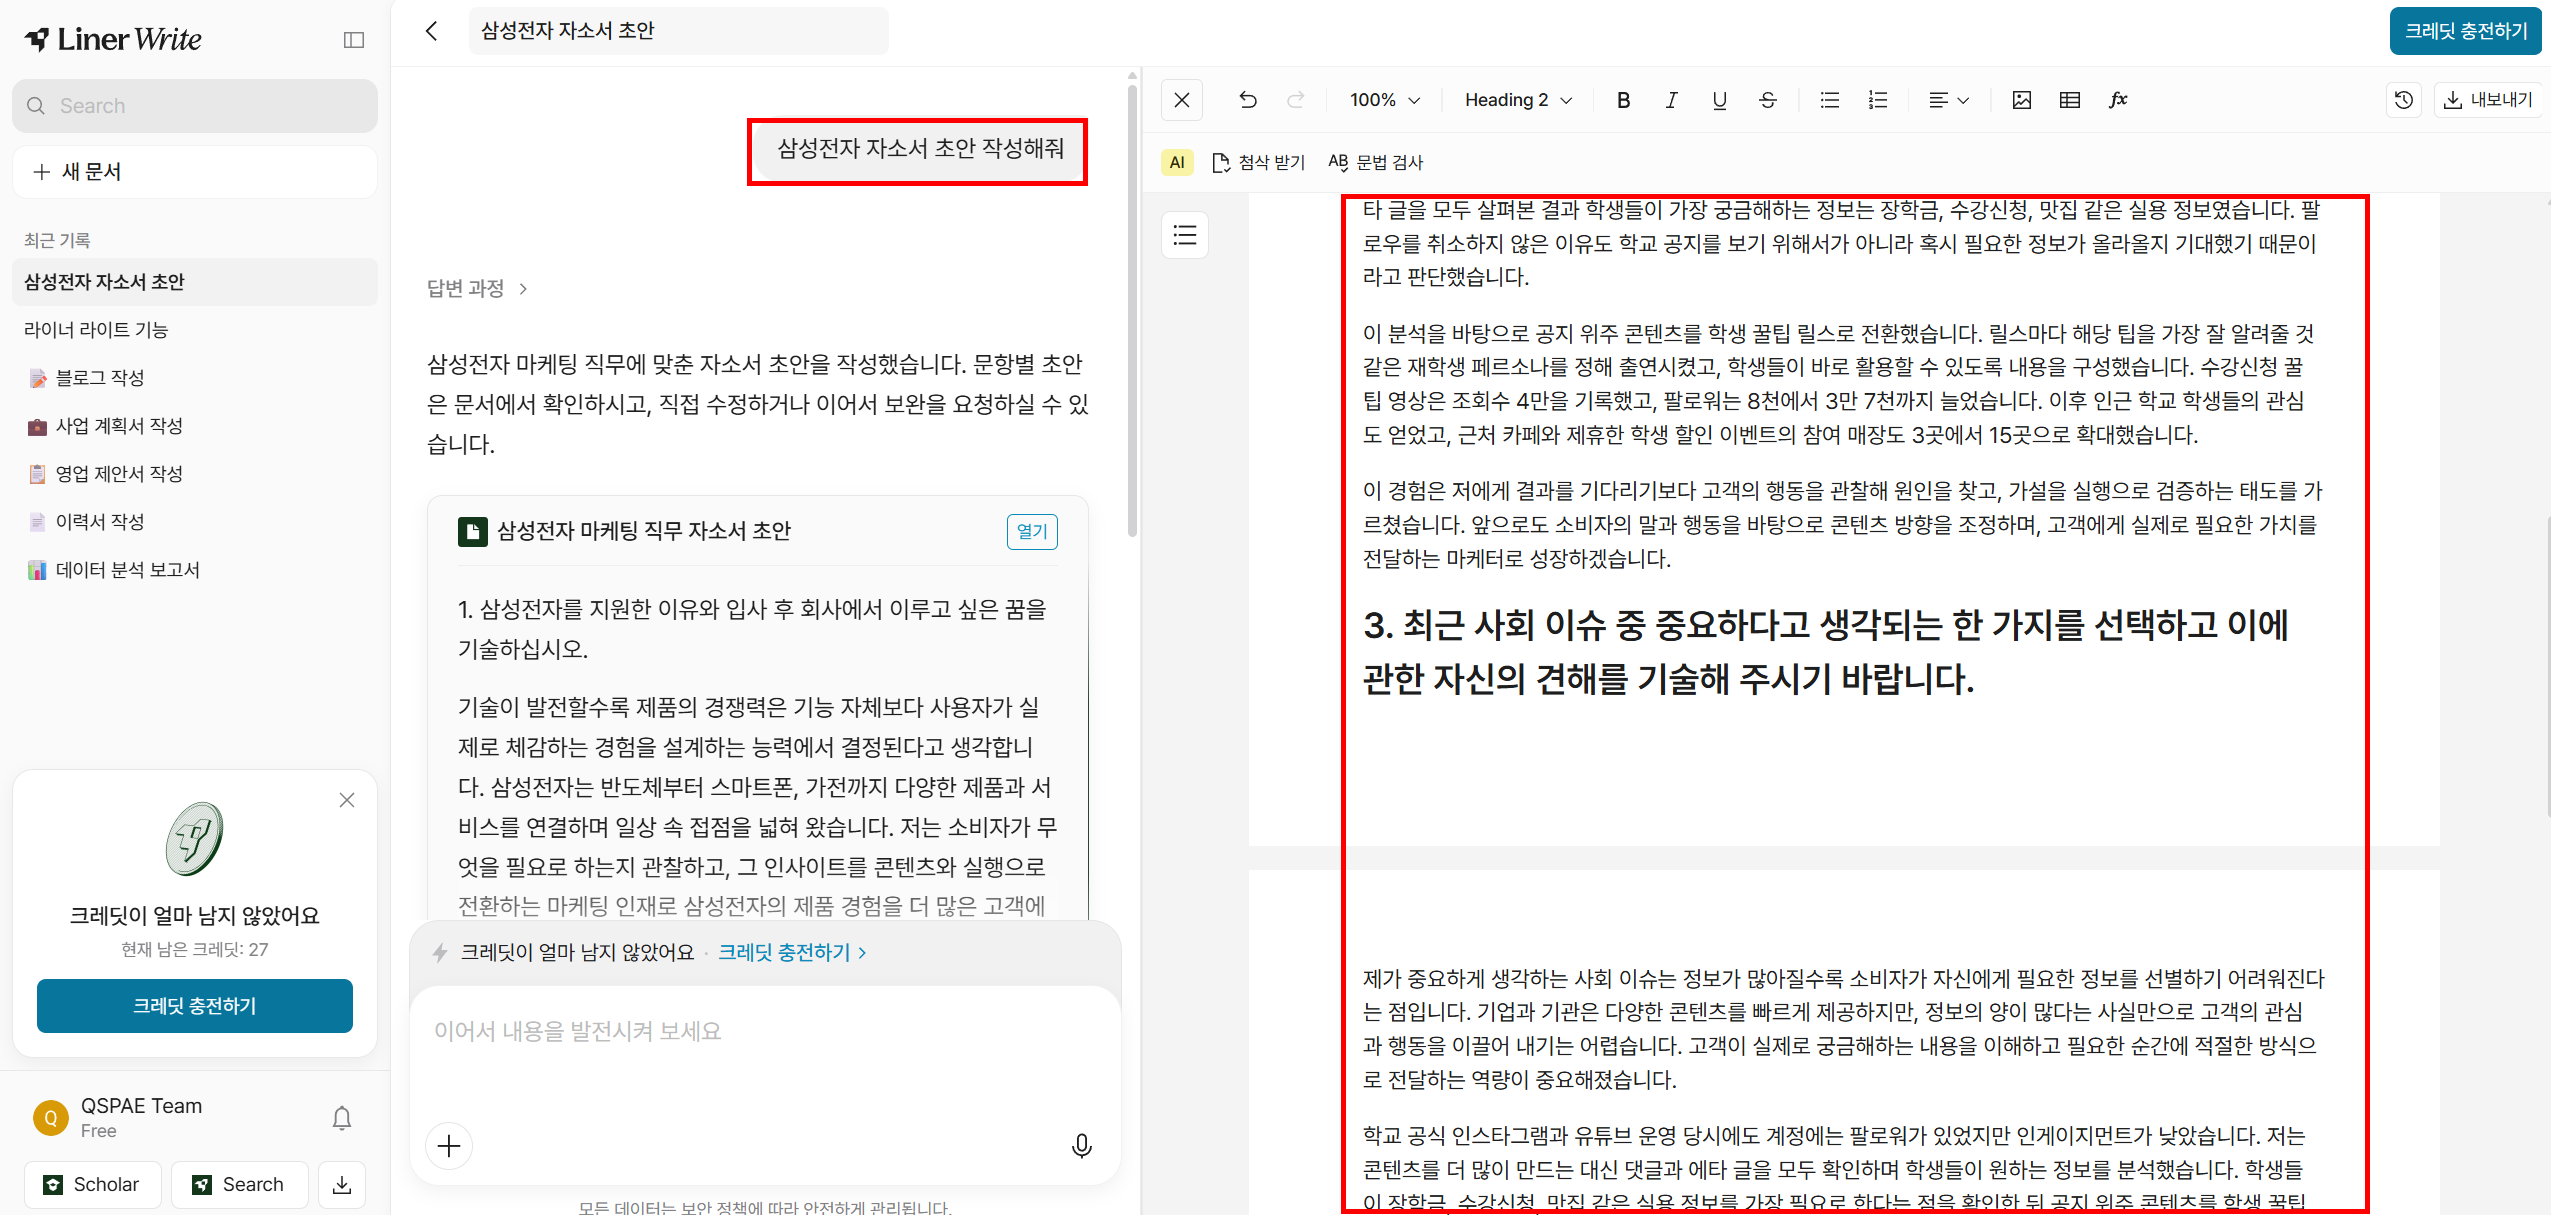Image resolution: width=2551 pixels, height=1215 pixels.
Task: Click the document icon on draft card
Action: point(472,531)
